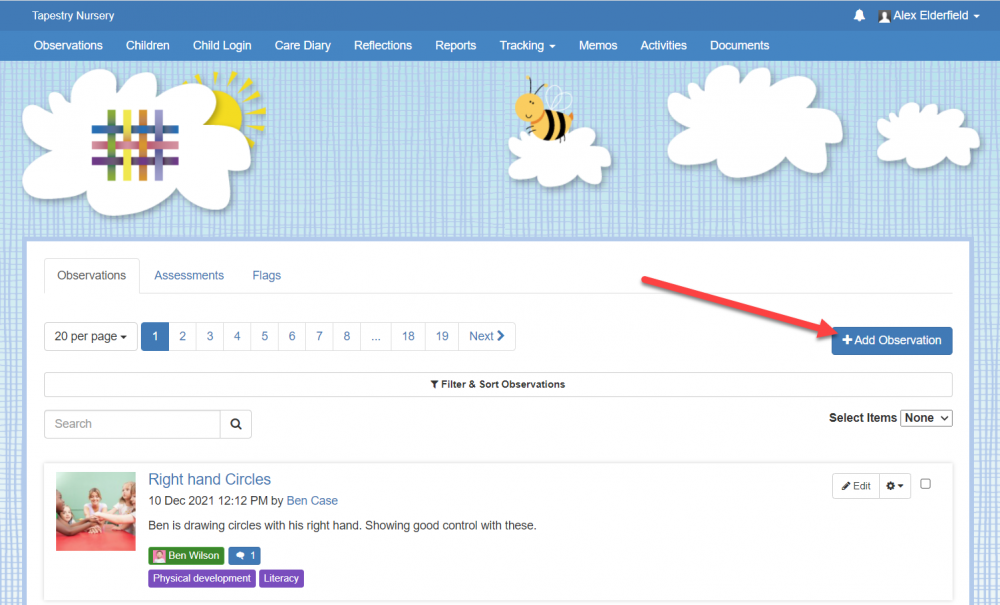Open Ben Case author link
This screenshot has width=1000, height=605.
tap(312, 500)
